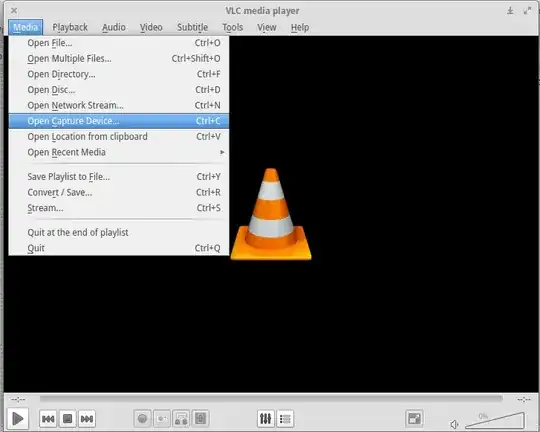
Task: Adjust the volume slider
Action: (495, 420)
